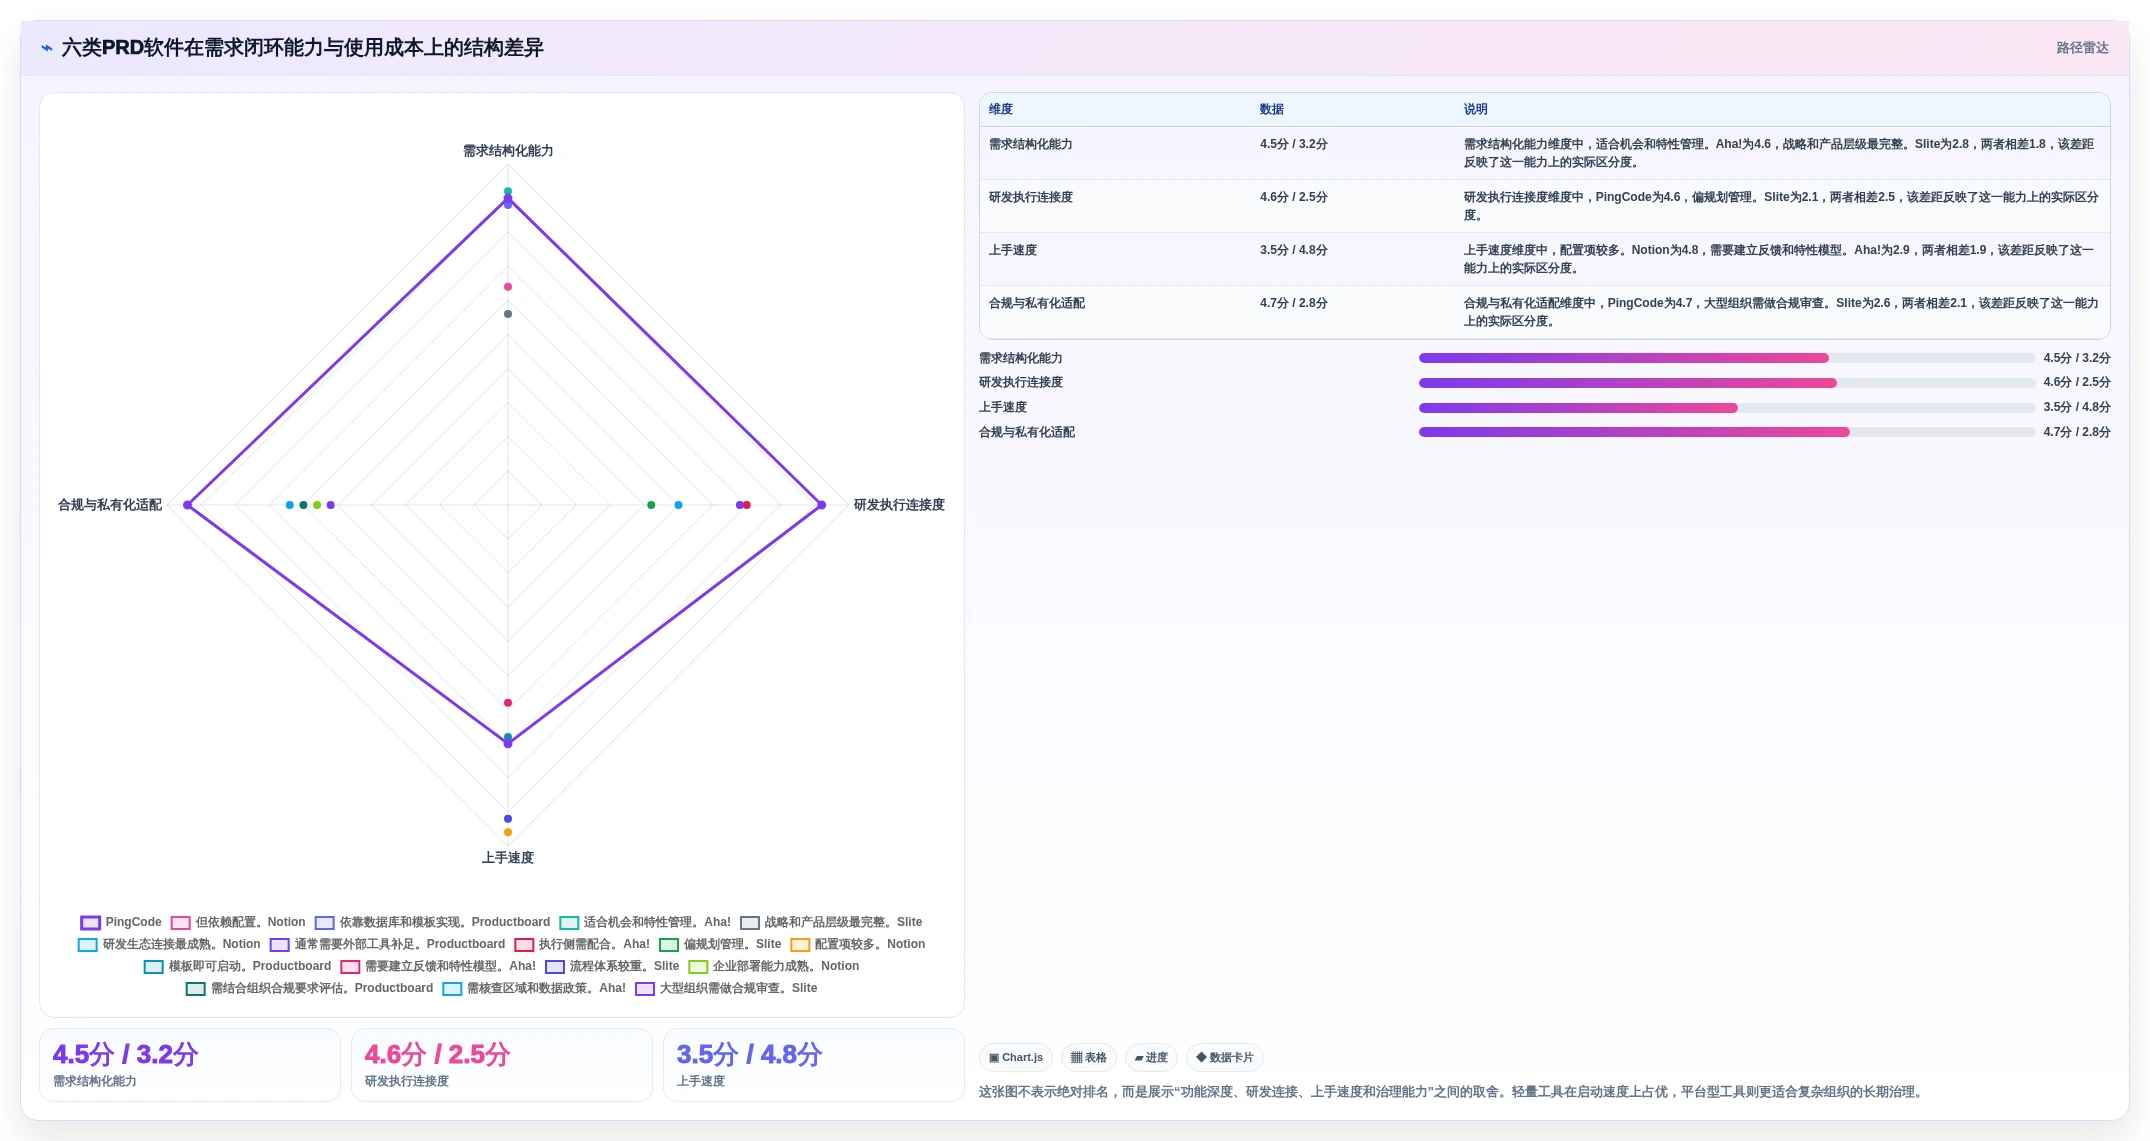The width and height of the screenshot is (2150, 1141).
Task: Click the footnote starting 这张图不表示绝对排名
Action: pos(1452,1092)
